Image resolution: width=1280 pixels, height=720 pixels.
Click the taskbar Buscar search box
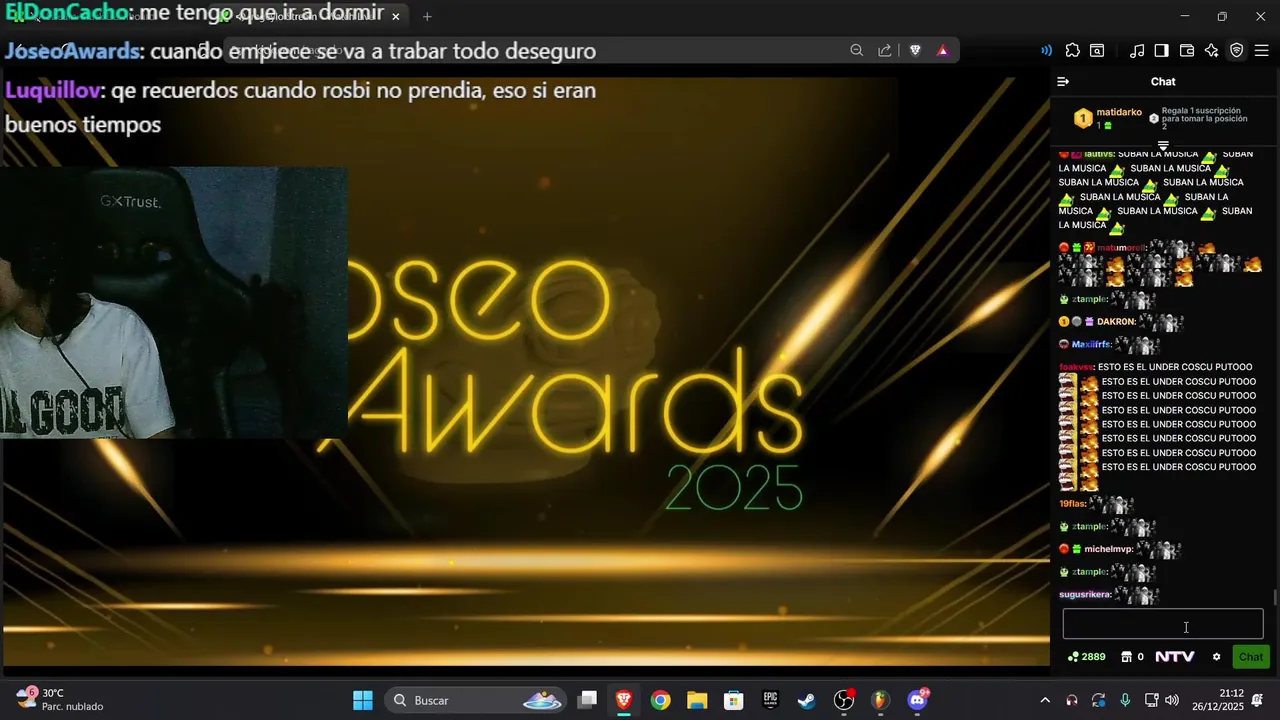[x=476, y=700]
